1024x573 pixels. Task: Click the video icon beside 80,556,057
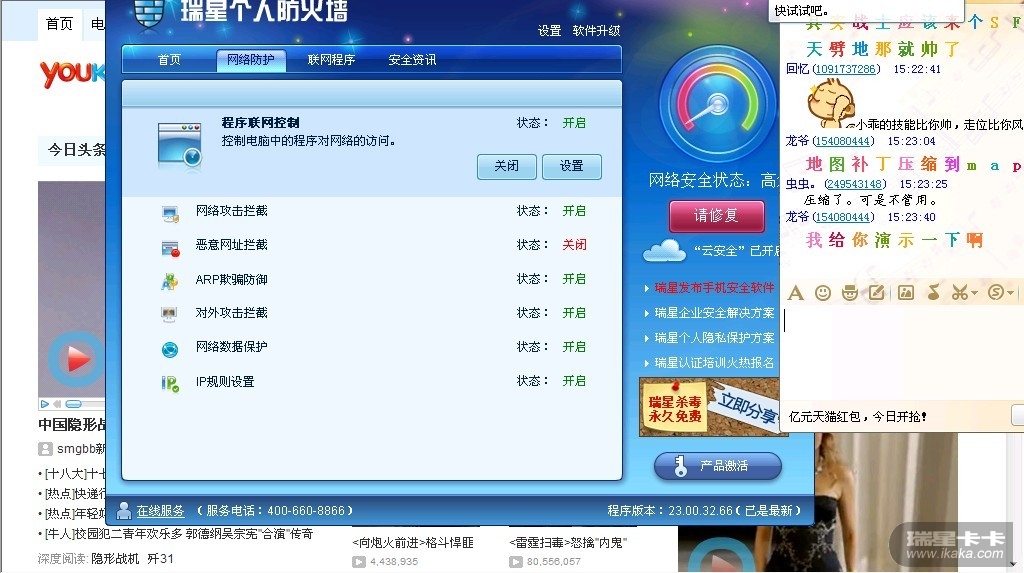[515, 561]
